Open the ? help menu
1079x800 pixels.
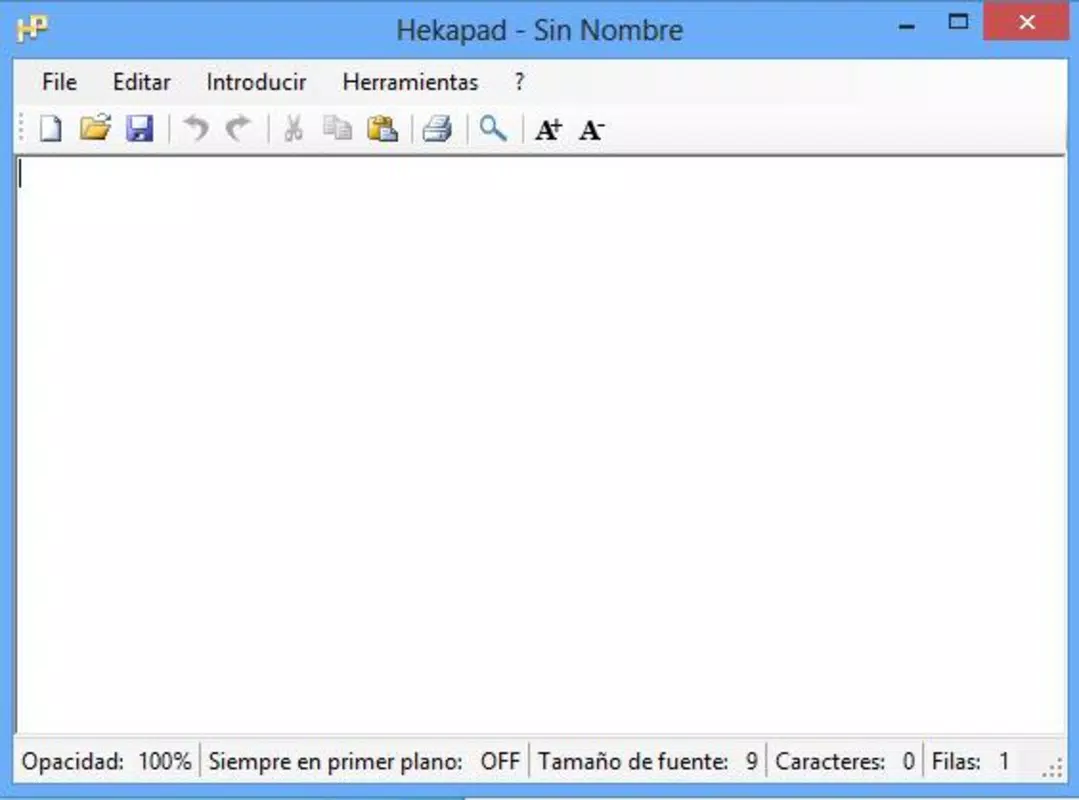519,82
